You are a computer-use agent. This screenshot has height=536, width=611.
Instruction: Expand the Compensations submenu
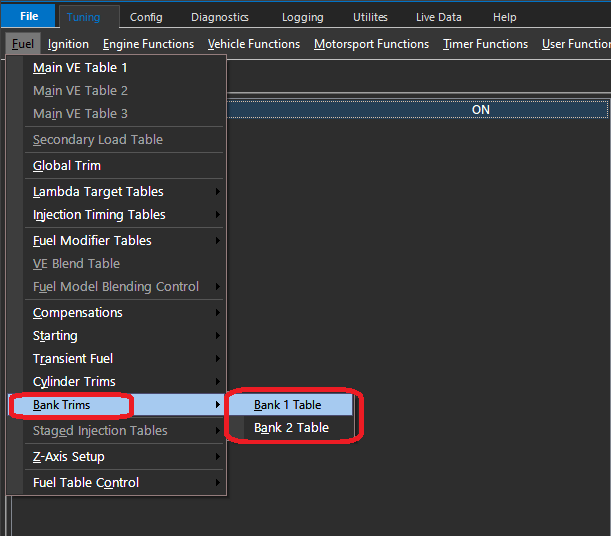click(78, 313)
